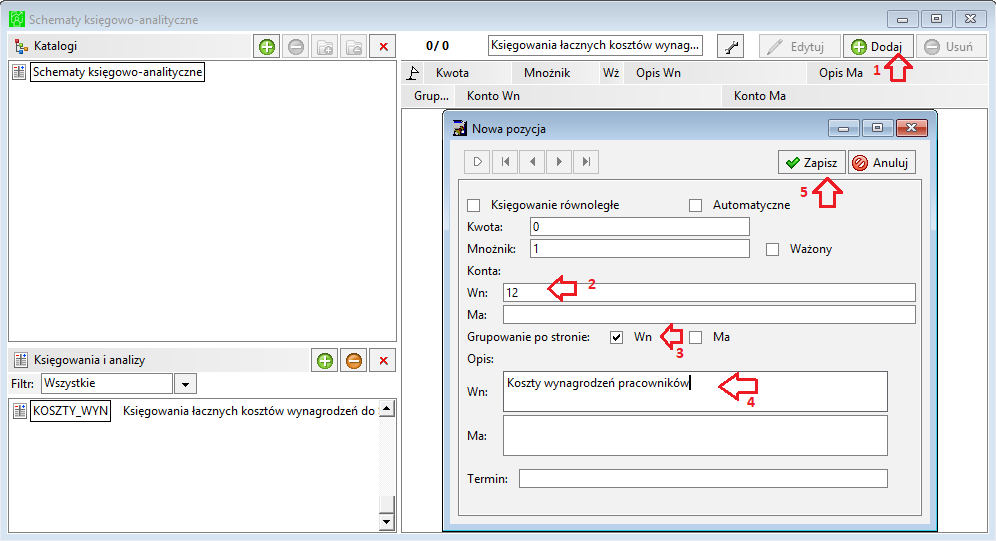Viewport: 996px width, 541px height.
Task: Go to previous record in Nowa pozycja
Action: pos(532,162)
